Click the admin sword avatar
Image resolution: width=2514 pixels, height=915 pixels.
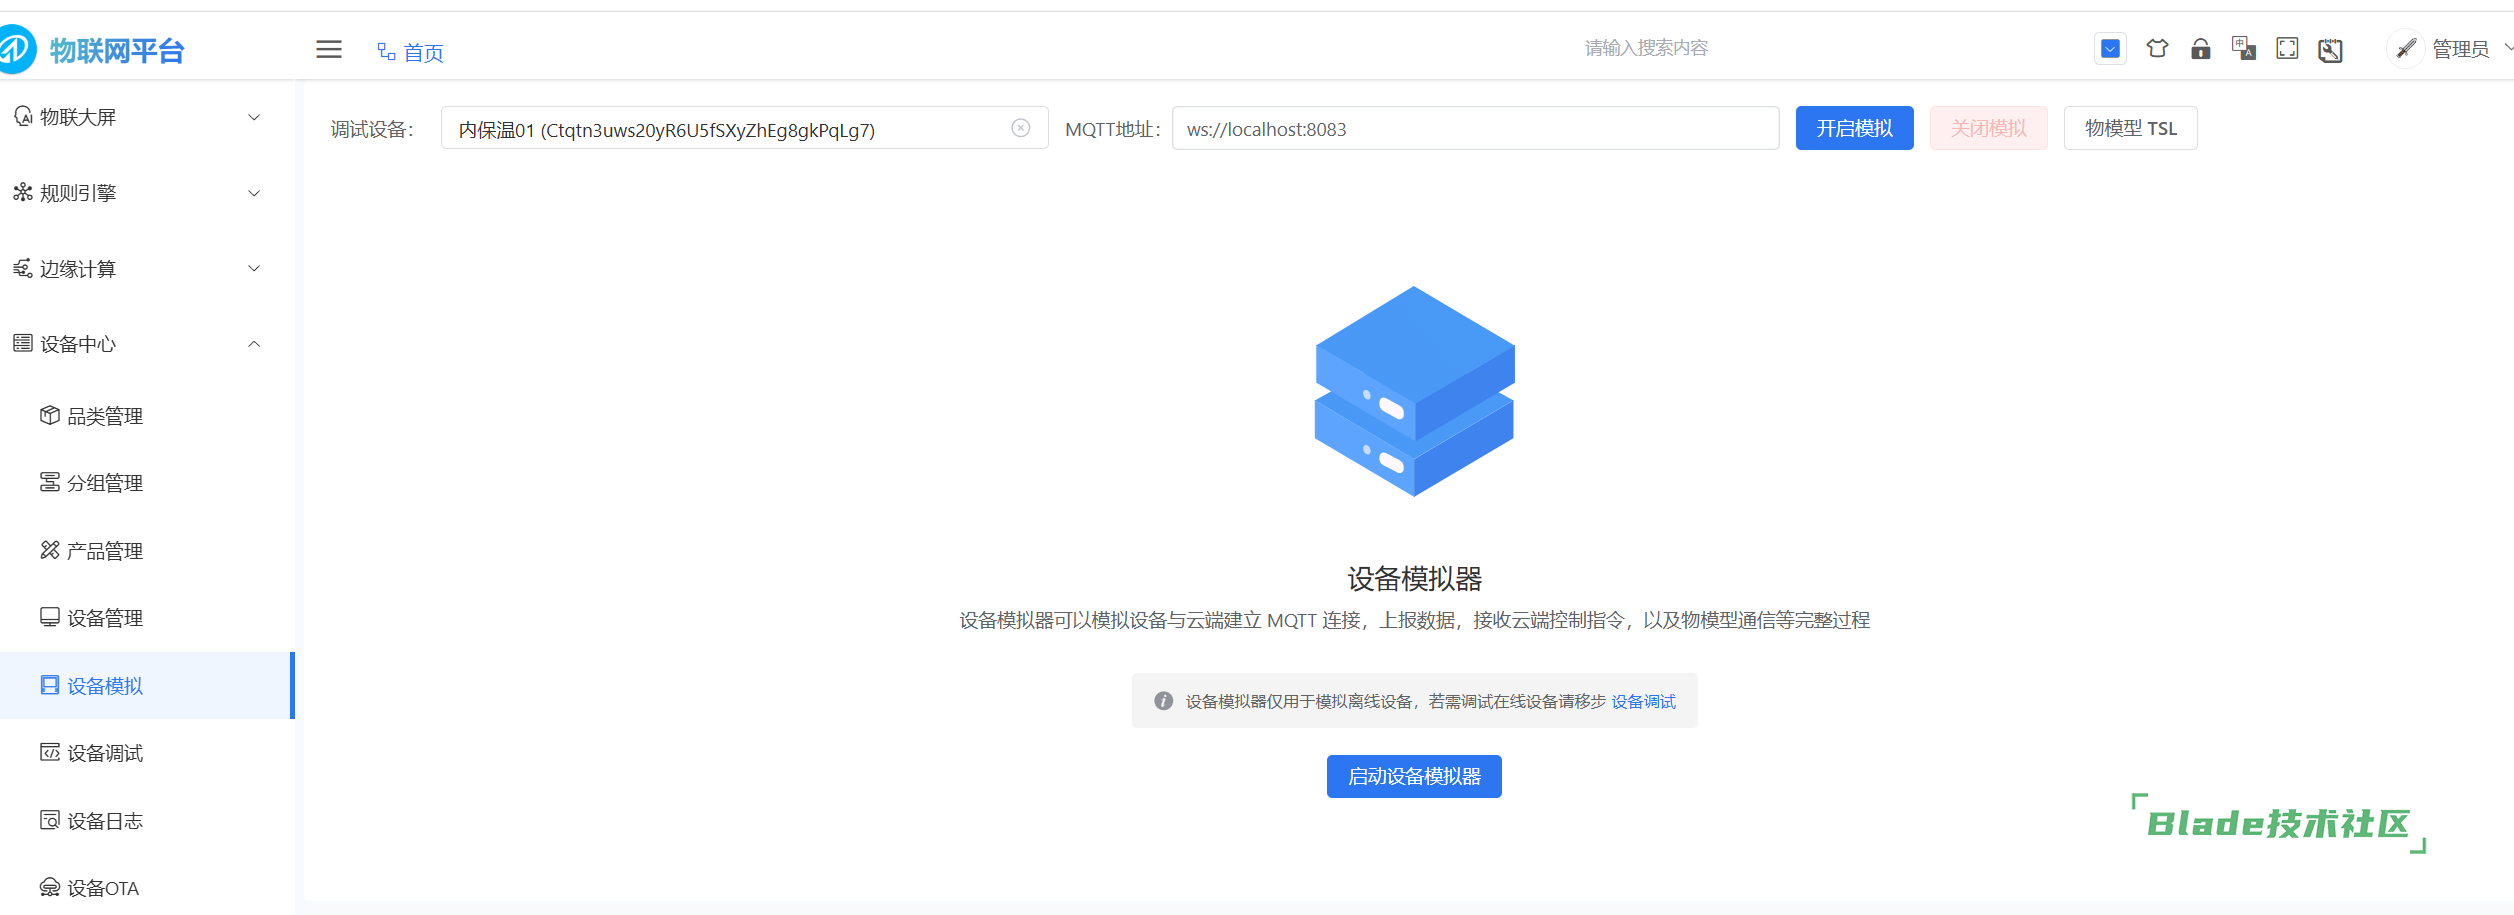pyautogui.click(x=2406, y=48)
